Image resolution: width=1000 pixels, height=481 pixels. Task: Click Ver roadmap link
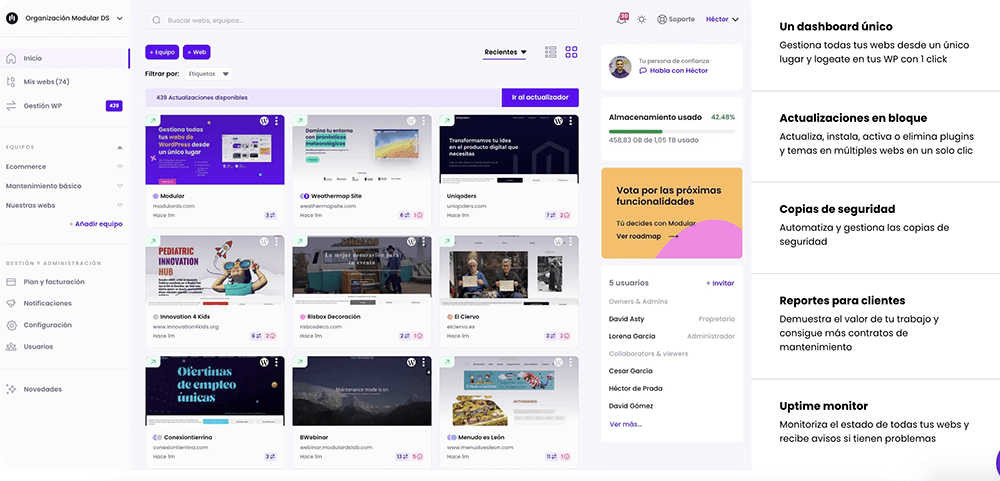pyautogui.click(x=647, y=236)
